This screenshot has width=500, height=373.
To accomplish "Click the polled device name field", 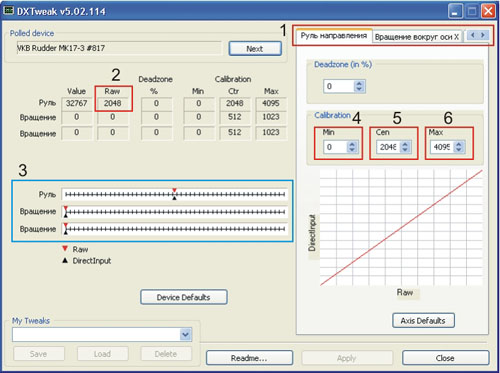I will click(x=119, y=48).
